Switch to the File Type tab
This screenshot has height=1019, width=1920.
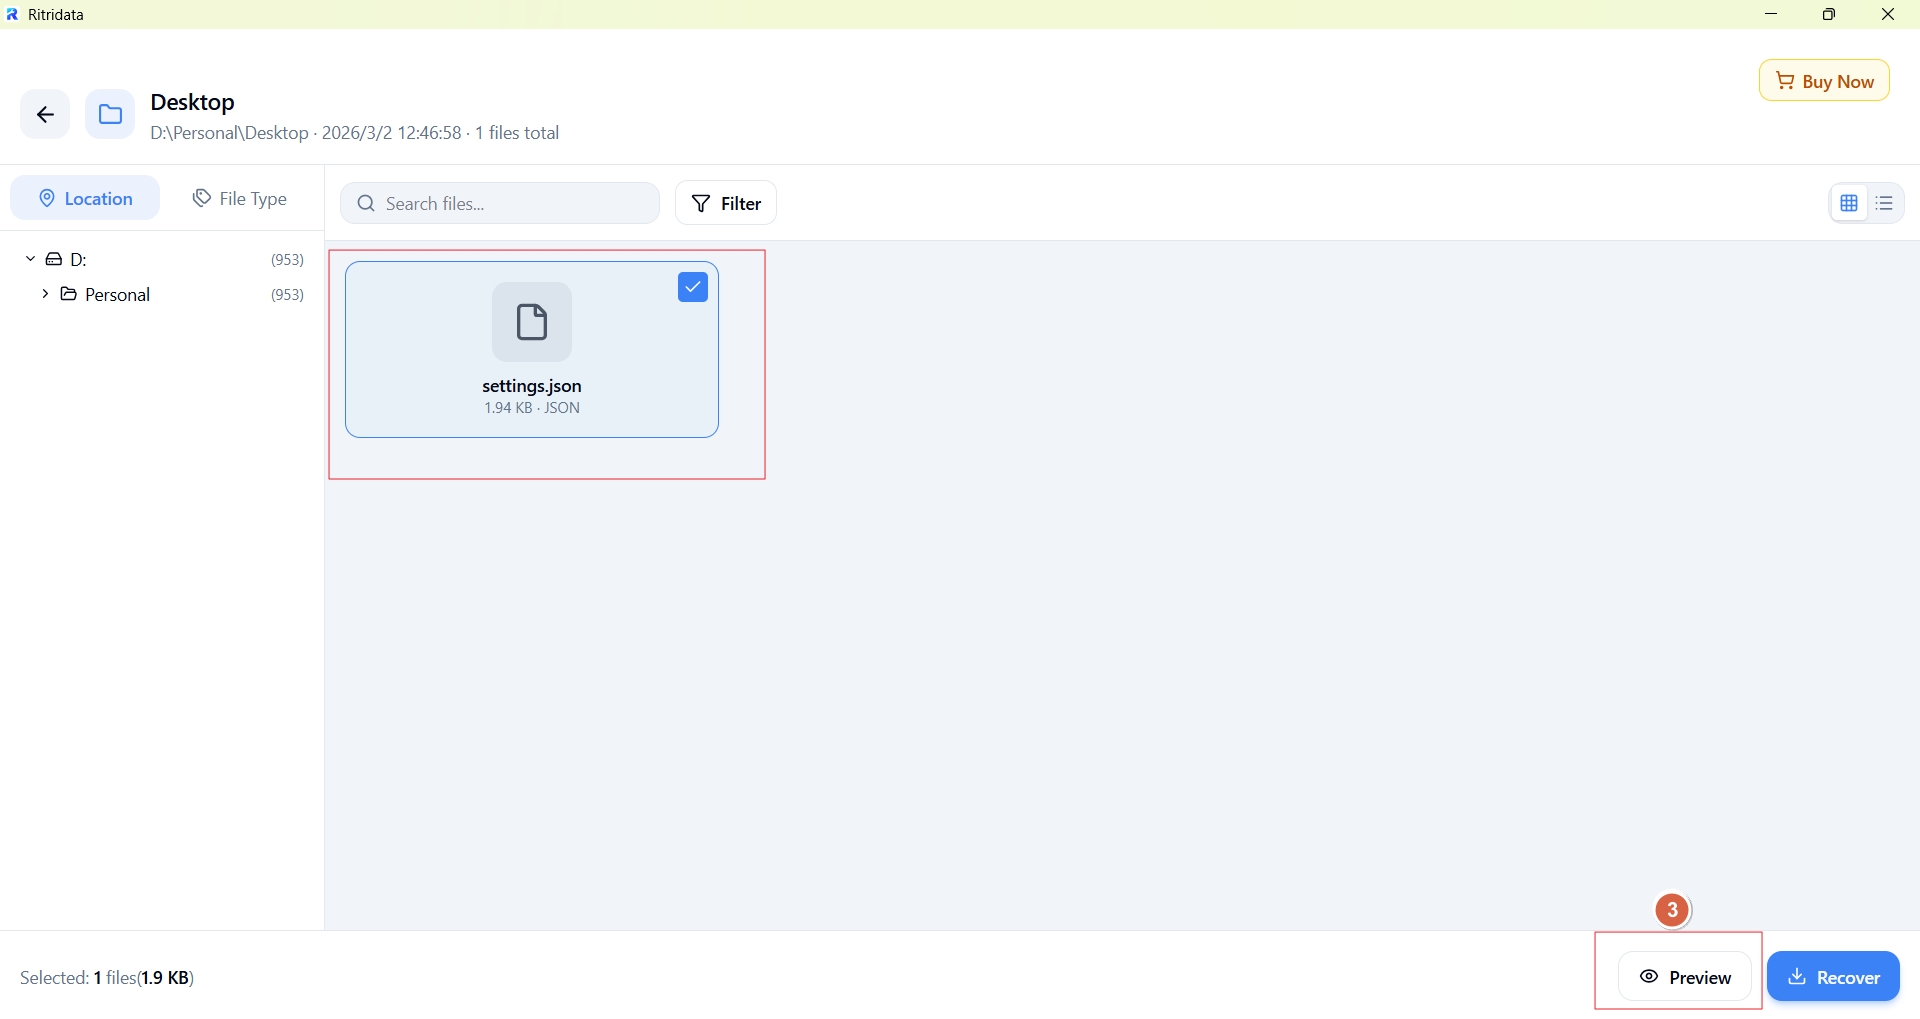pos(240,199)
